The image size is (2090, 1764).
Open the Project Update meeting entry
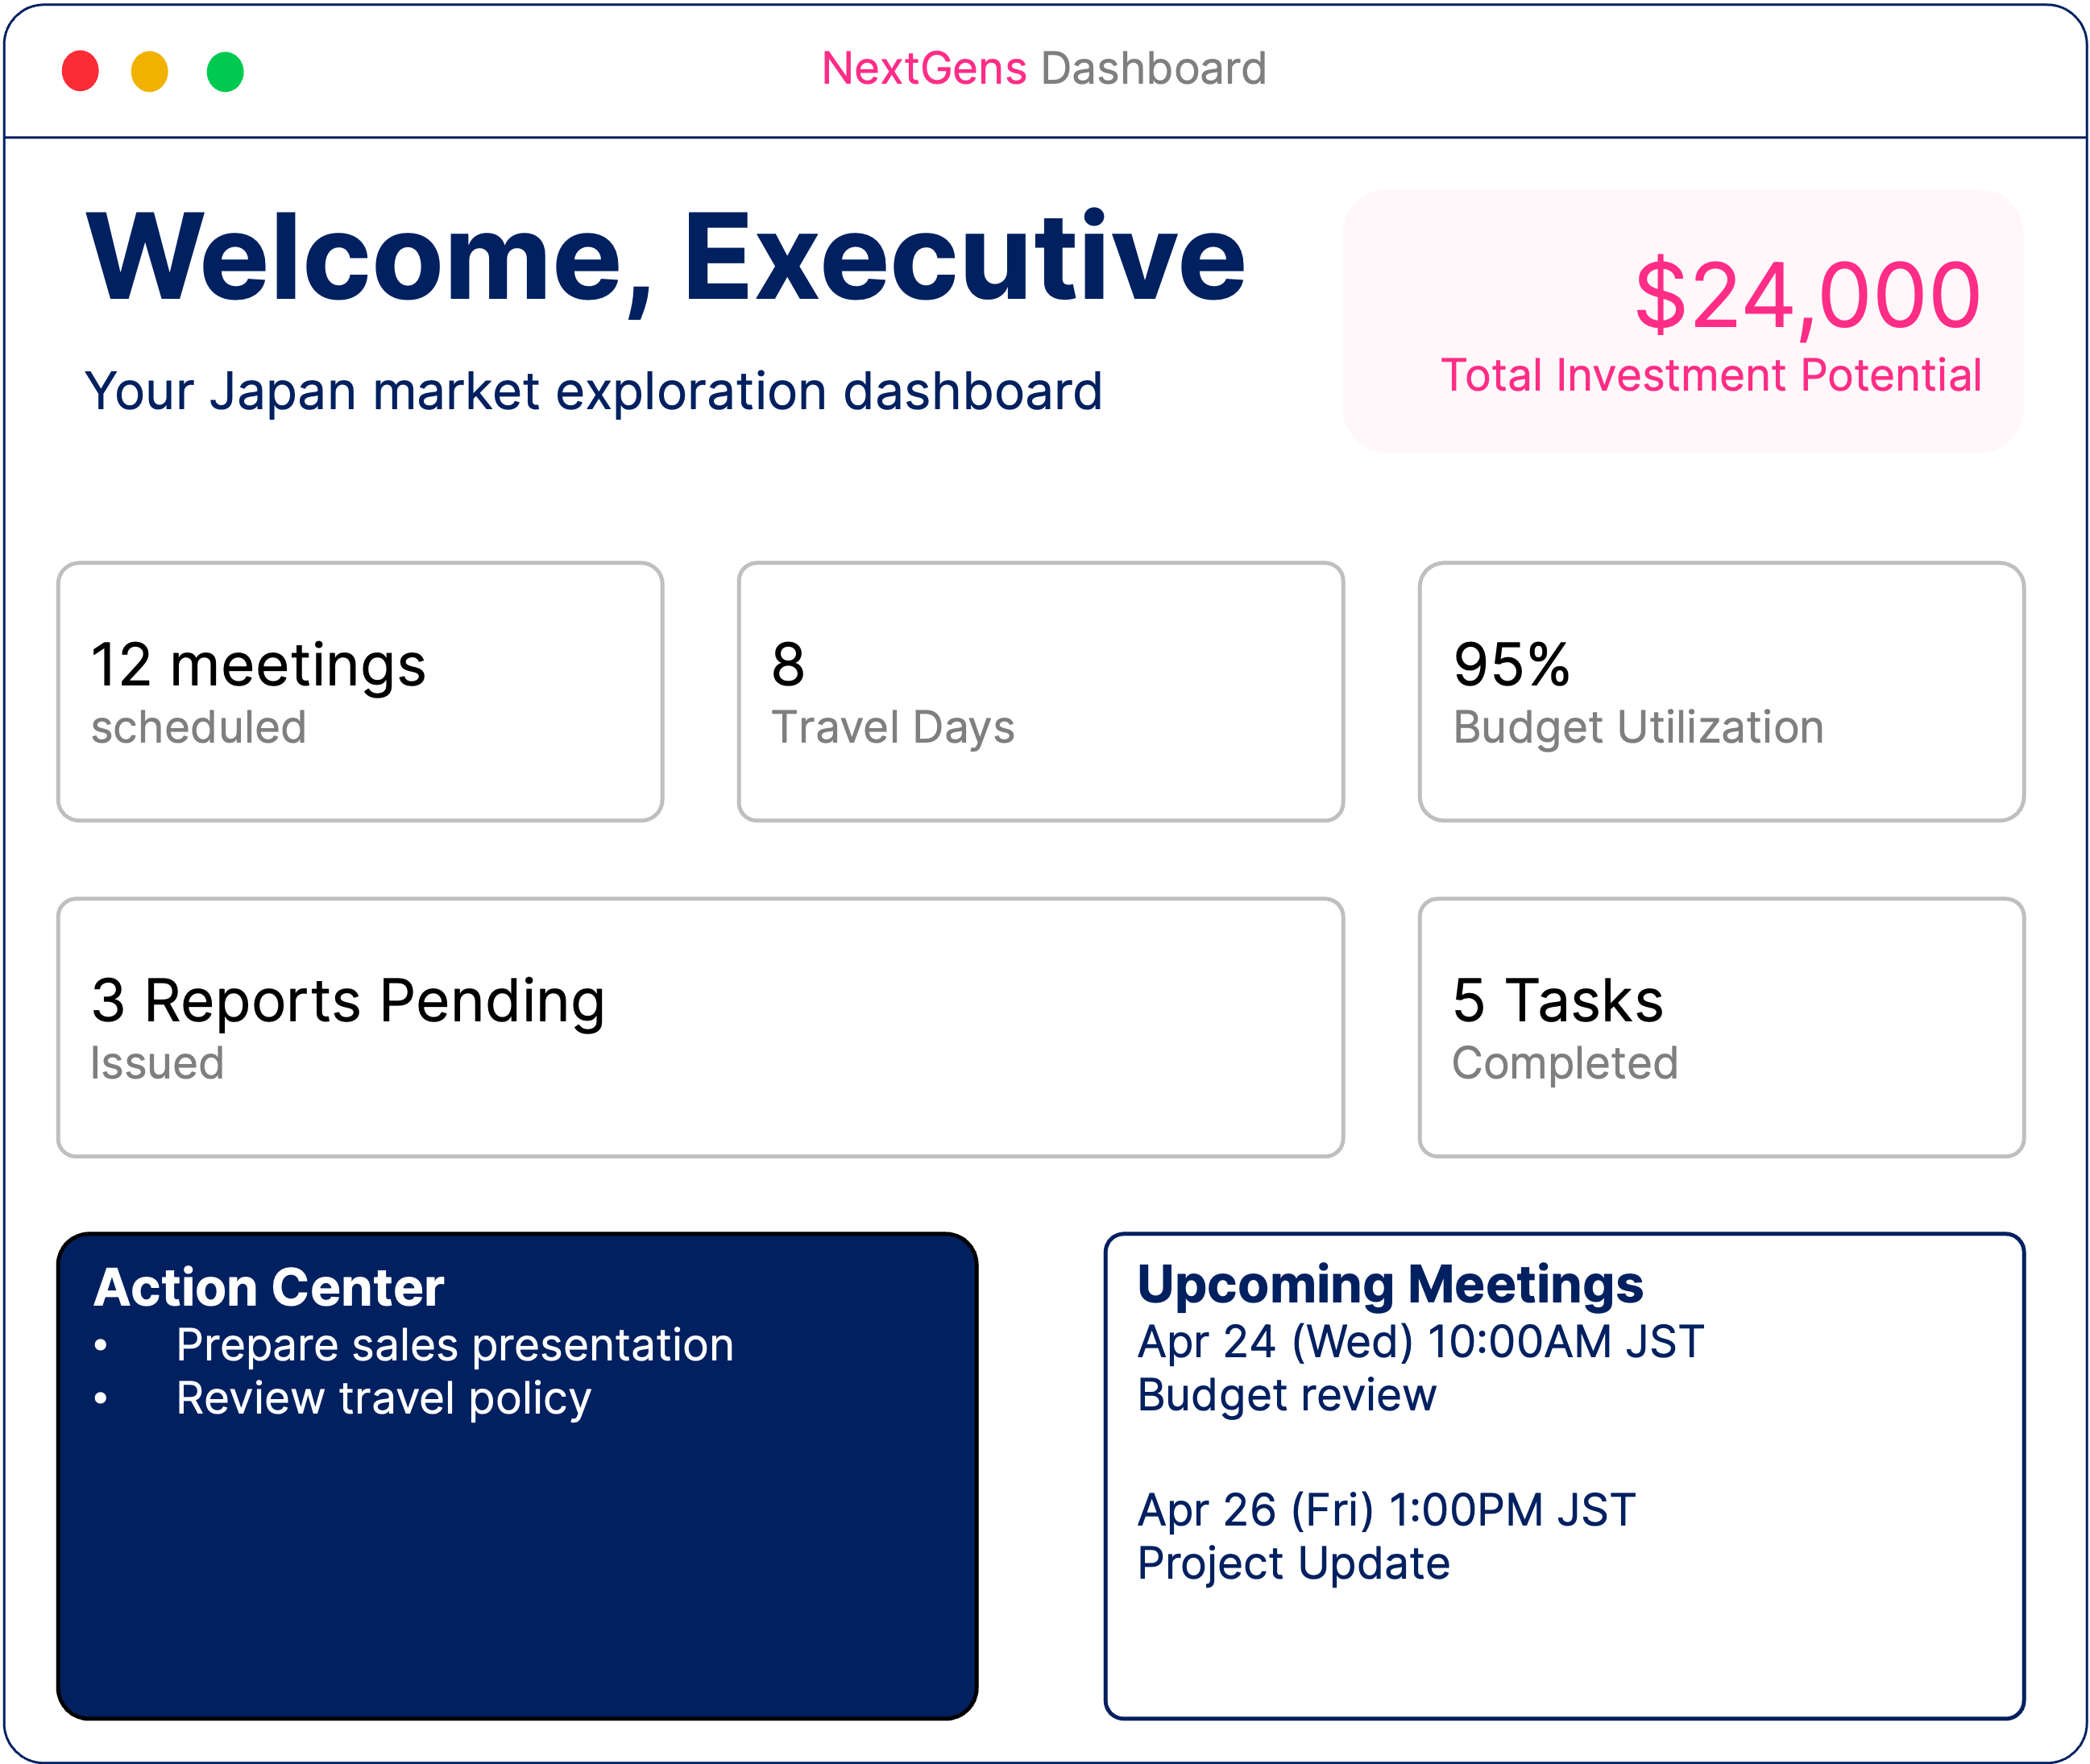(1293, 1563)
